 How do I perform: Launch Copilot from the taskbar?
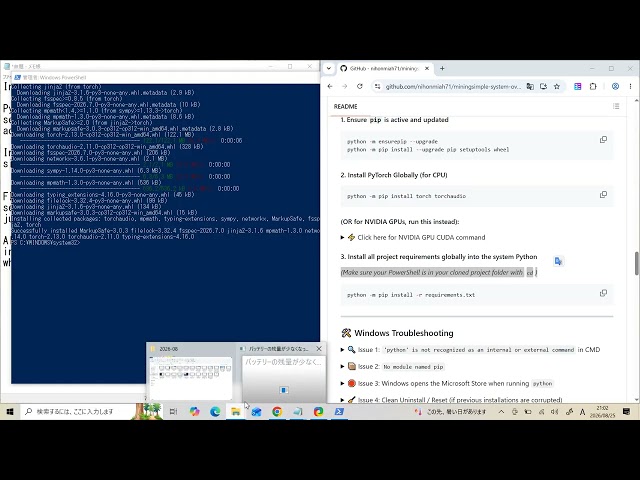tap(194, 411)
